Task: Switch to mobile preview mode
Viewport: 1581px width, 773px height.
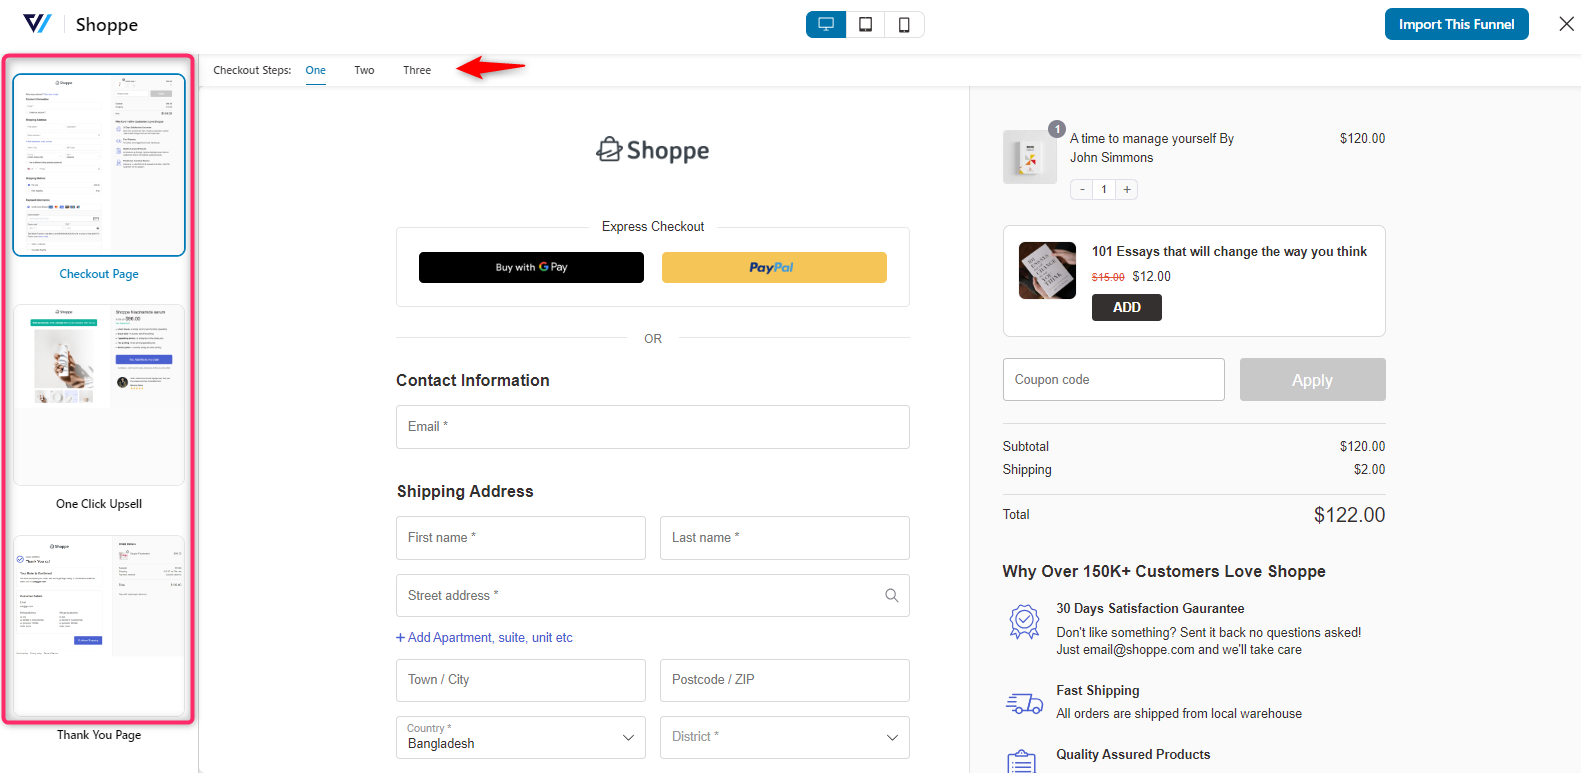Action: tap(904, 24)
